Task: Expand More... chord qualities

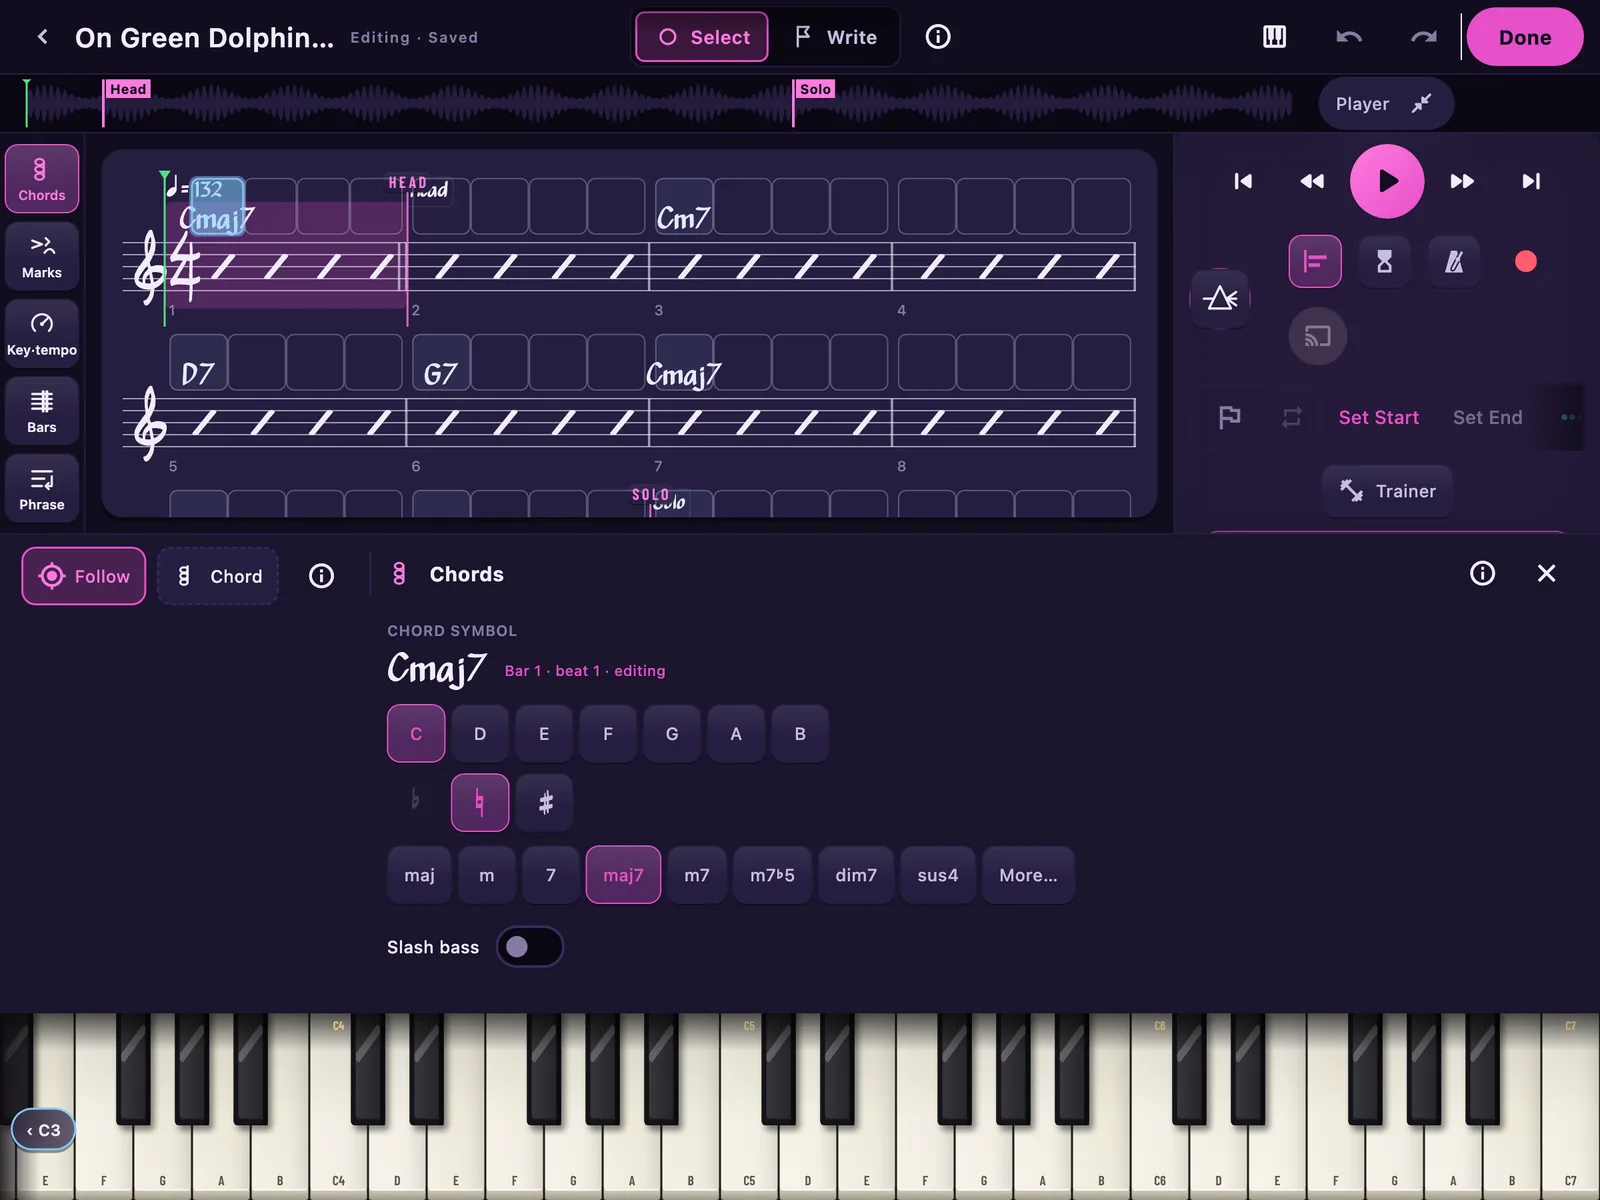Action: [1028, 875]
